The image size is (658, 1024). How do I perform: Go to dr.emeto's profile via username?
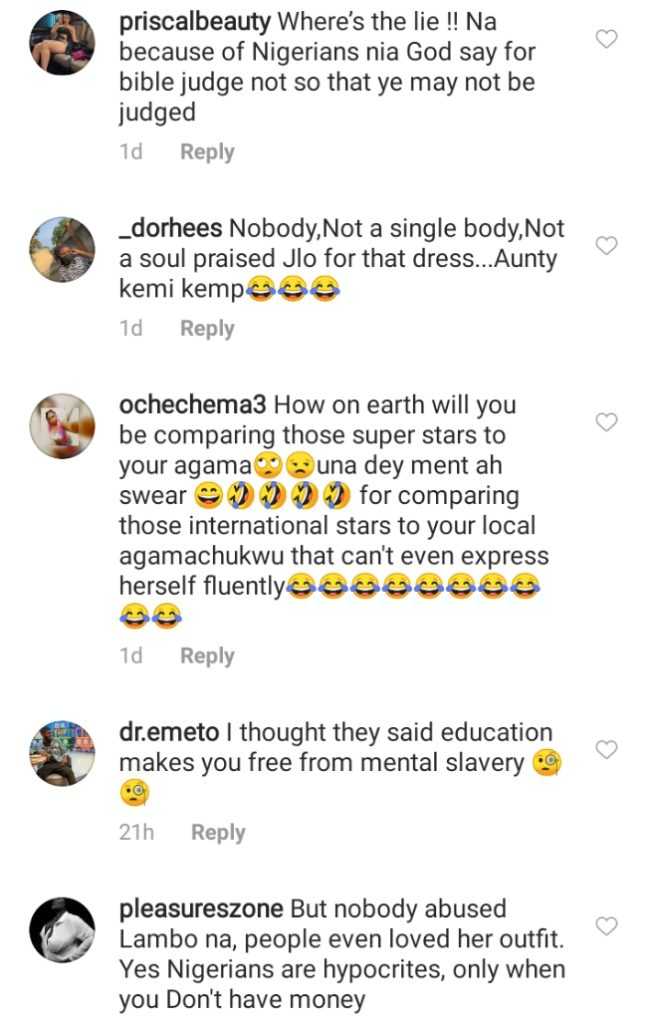169,733
